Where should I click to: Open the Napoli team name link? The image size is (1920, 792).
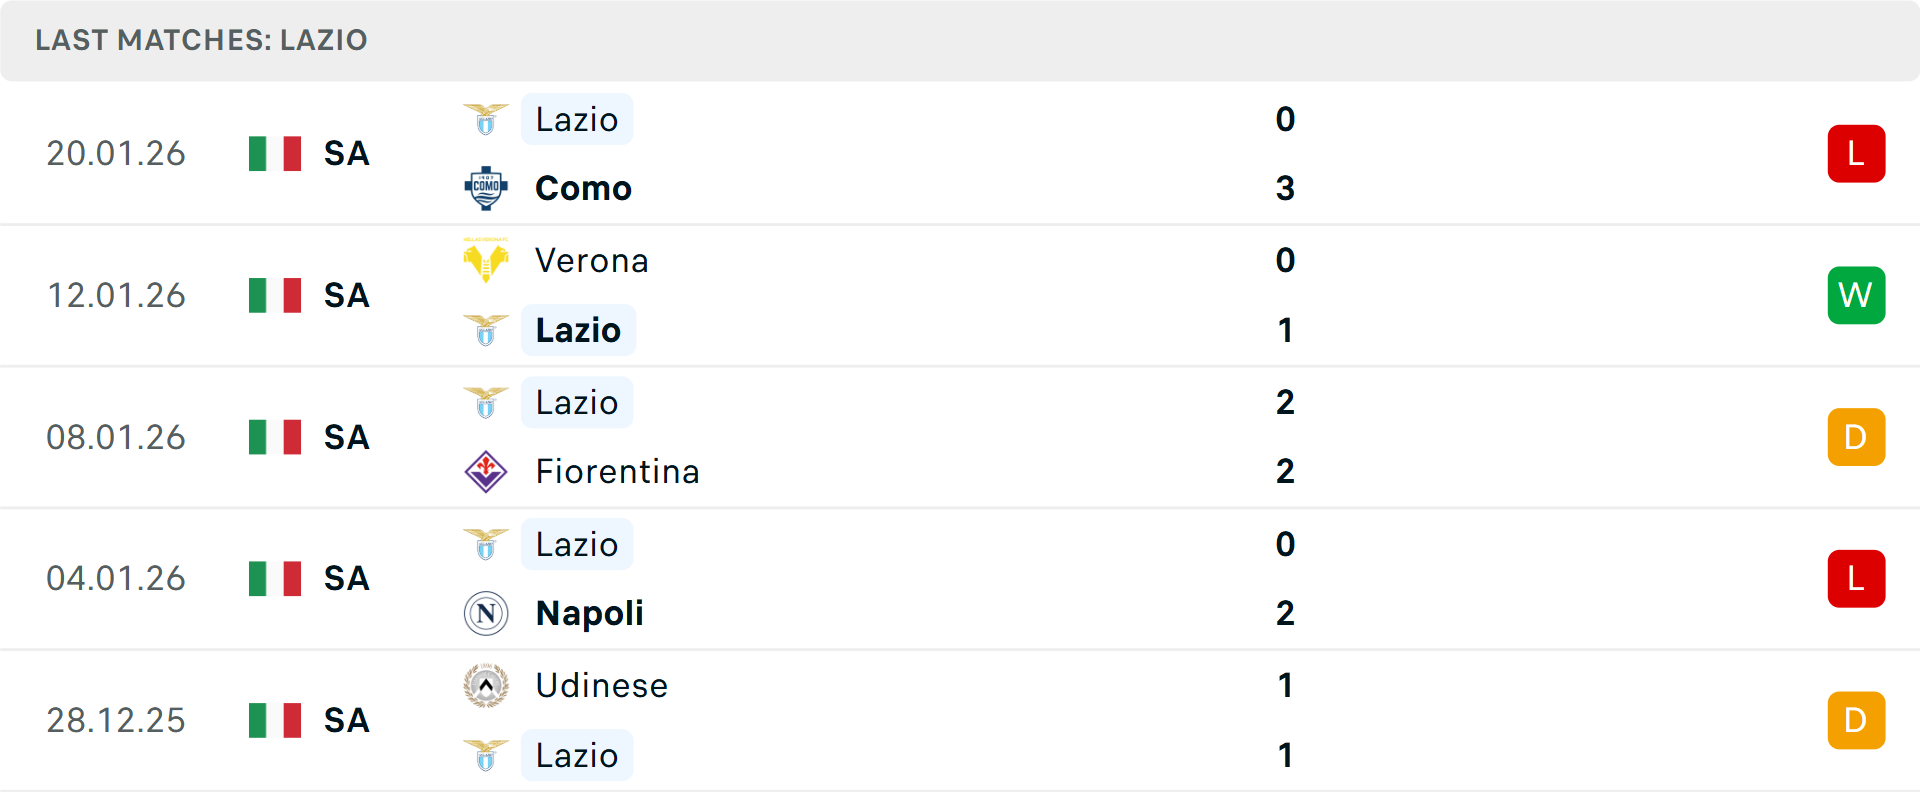tap(589, 613)
